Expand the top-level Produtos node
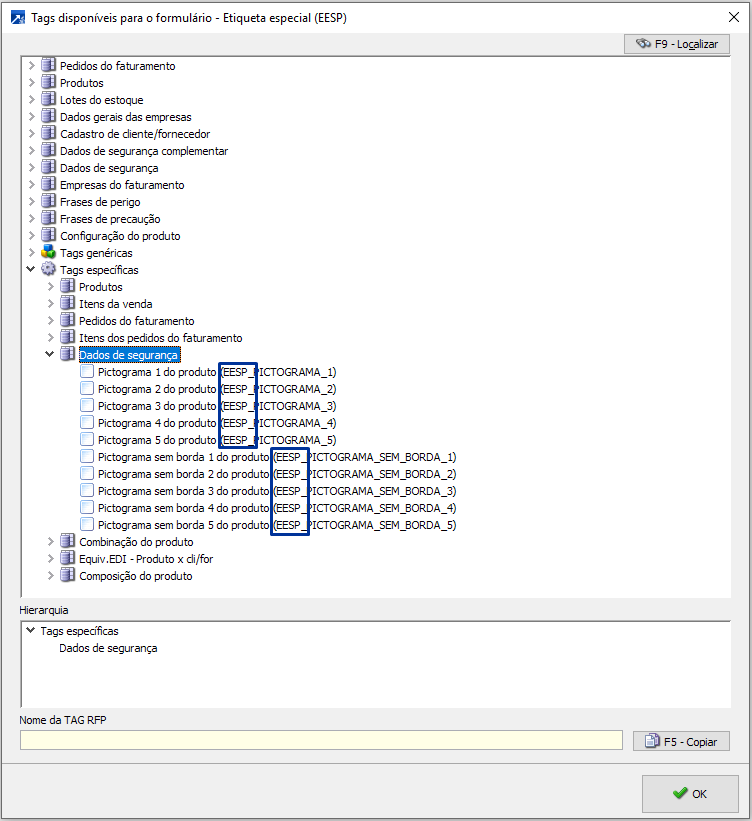 31,83
